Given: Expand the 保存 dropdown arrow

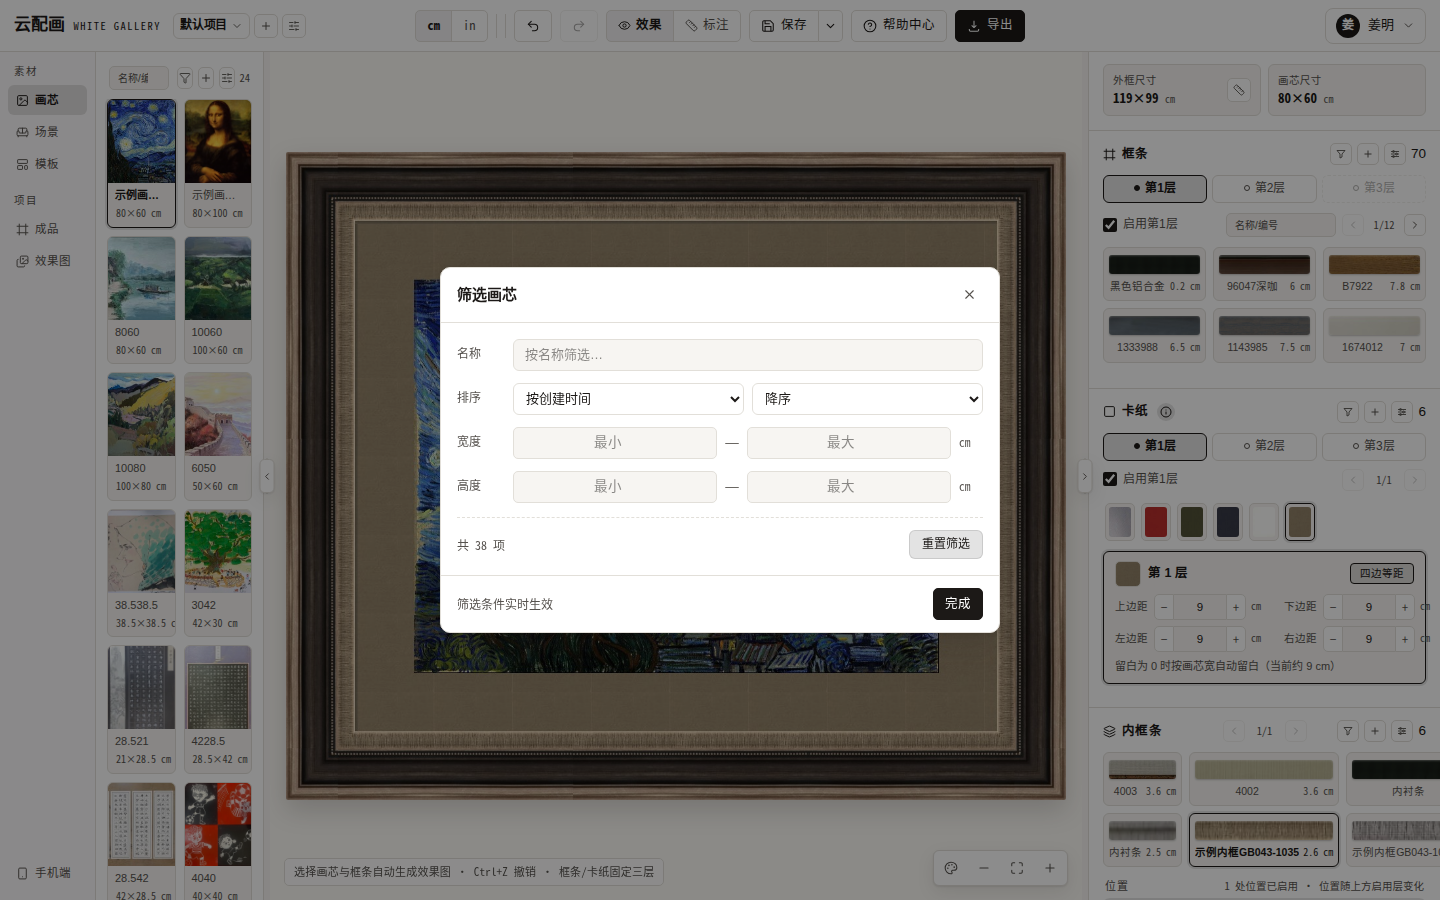Looking at the screenshot, I should 830,26.
